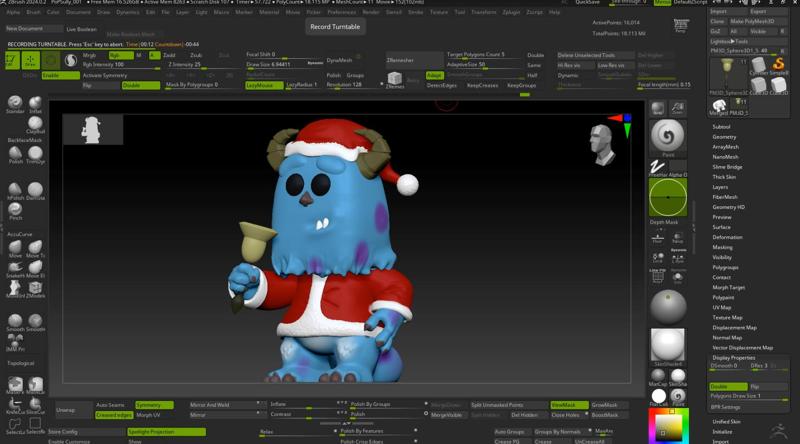800x444 pixels.
Task: Click Delete Unselected Tools button
Action: (594, 55)
